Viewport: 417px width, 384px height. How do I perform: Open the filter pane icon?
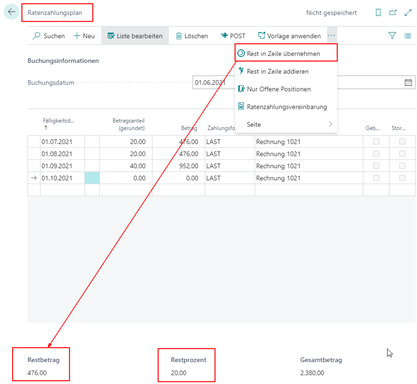point(392,35)
